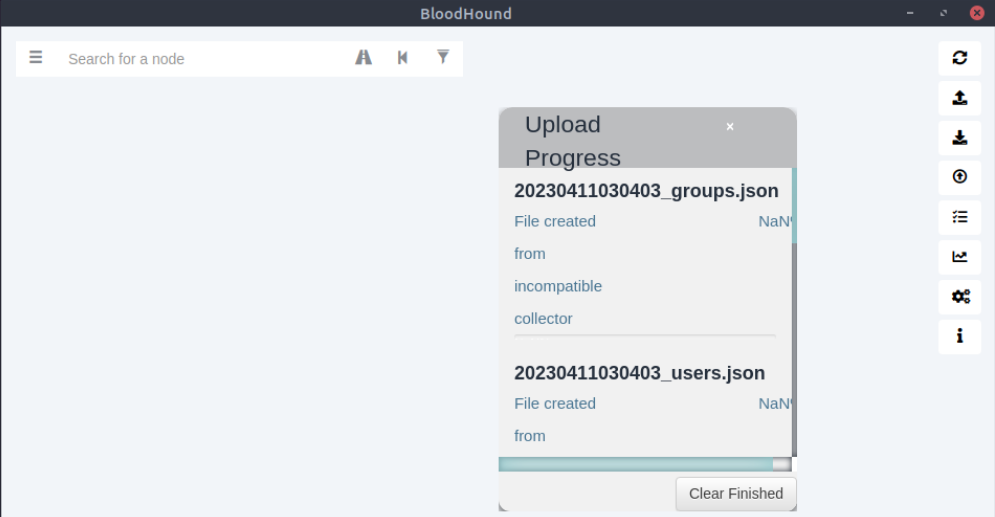Click the horizontal scrollbar under upload list
995x517 pixels.
point(645,464)
